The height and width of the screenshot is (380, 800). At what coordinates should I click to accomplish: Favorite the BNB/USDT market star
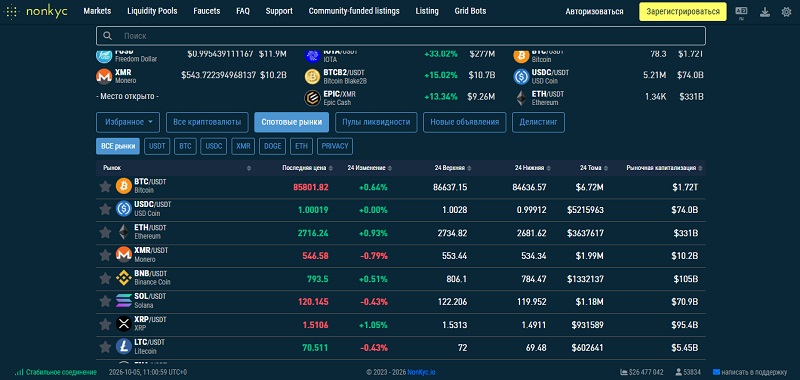(105, 278)
